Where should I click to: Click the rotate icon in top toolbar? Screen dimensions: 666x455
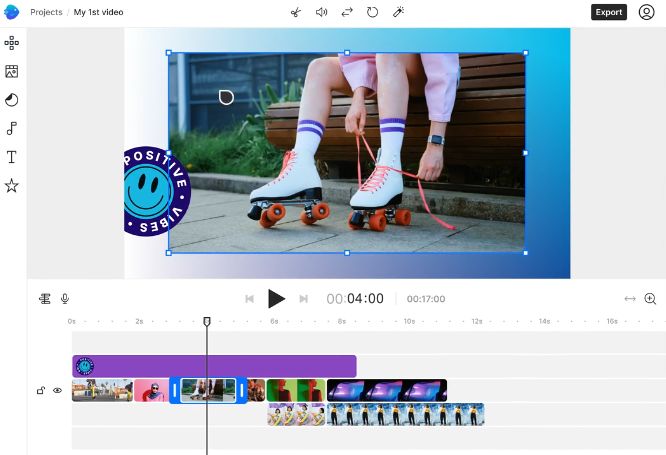coord(373,12)
